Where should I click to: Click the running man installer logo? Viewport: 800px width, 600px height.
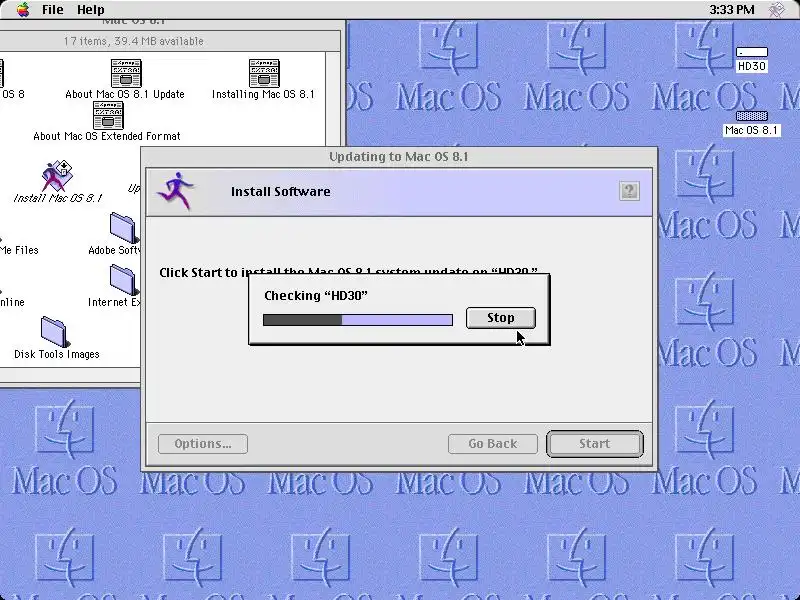(176, 191)
